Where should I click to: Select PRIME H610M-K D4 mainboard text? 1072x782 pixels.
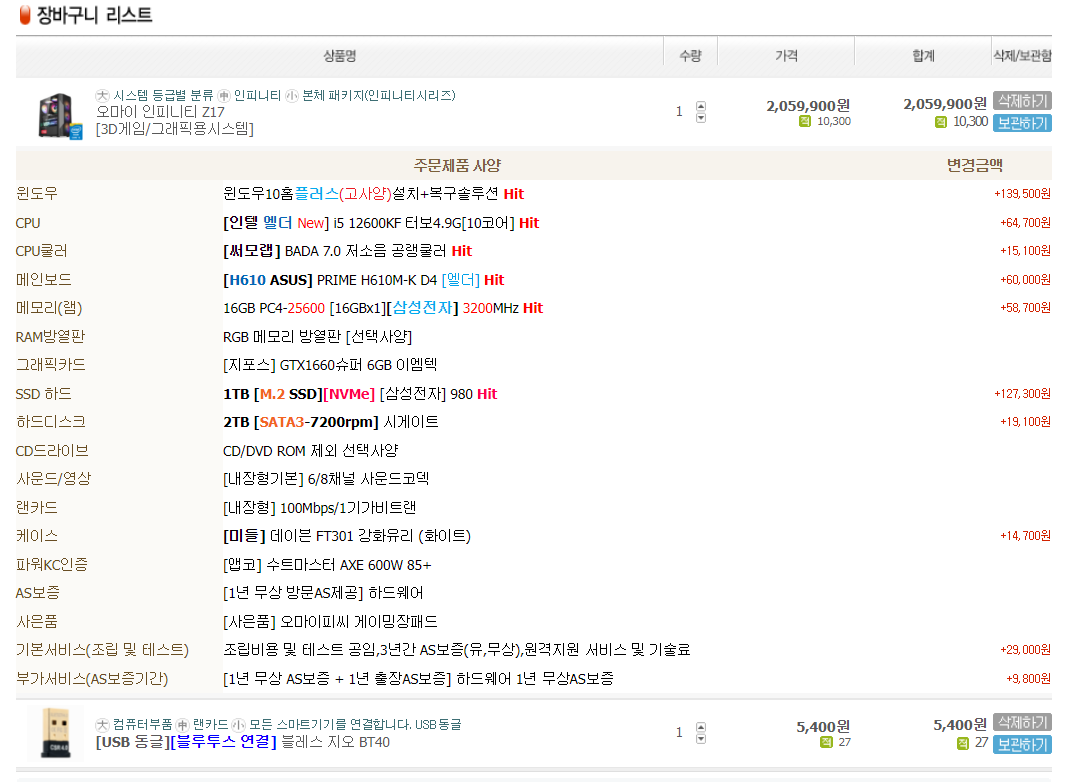364,280
